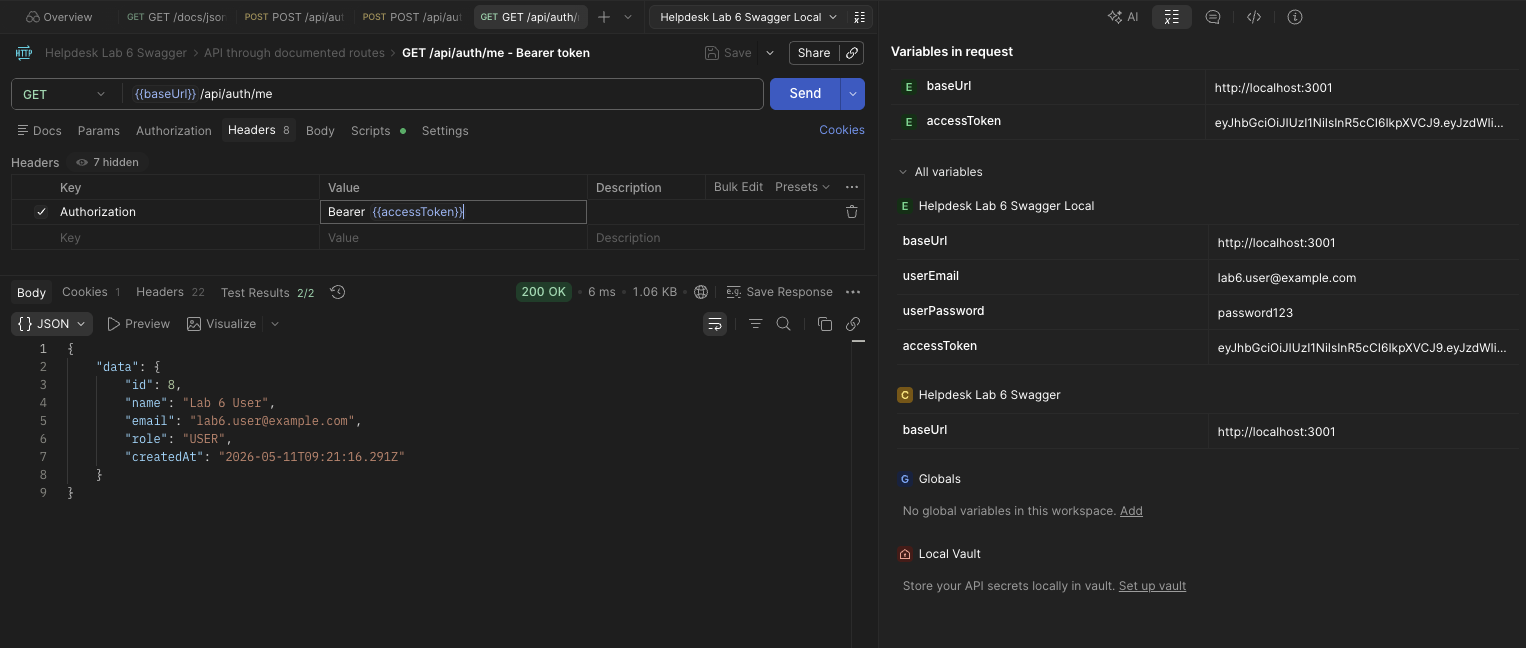The image size is (1526, 648).
Task: Copy request link icon beside Share
Action: pos(852,53)
